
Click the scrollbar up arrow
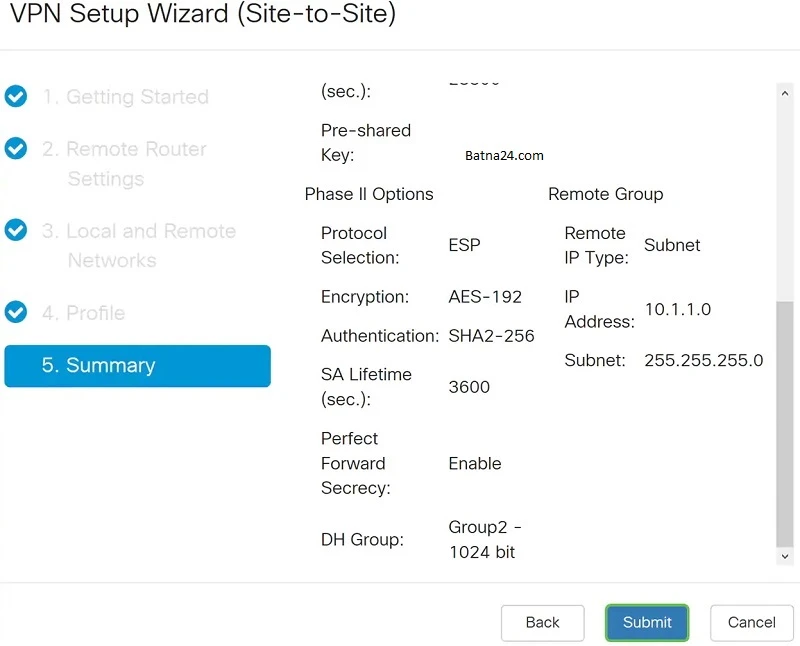(785, 92)
